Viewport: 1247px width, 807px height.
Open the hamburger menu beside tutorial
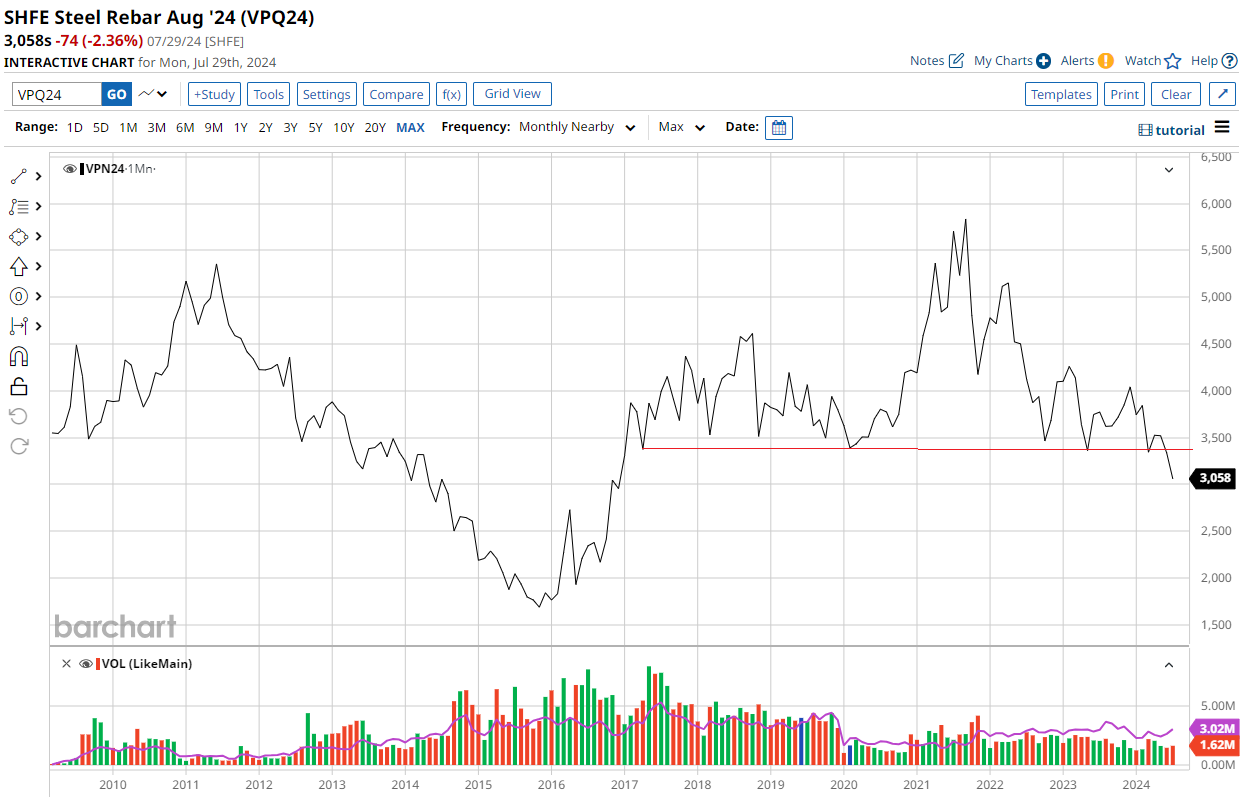(1222, 128)
